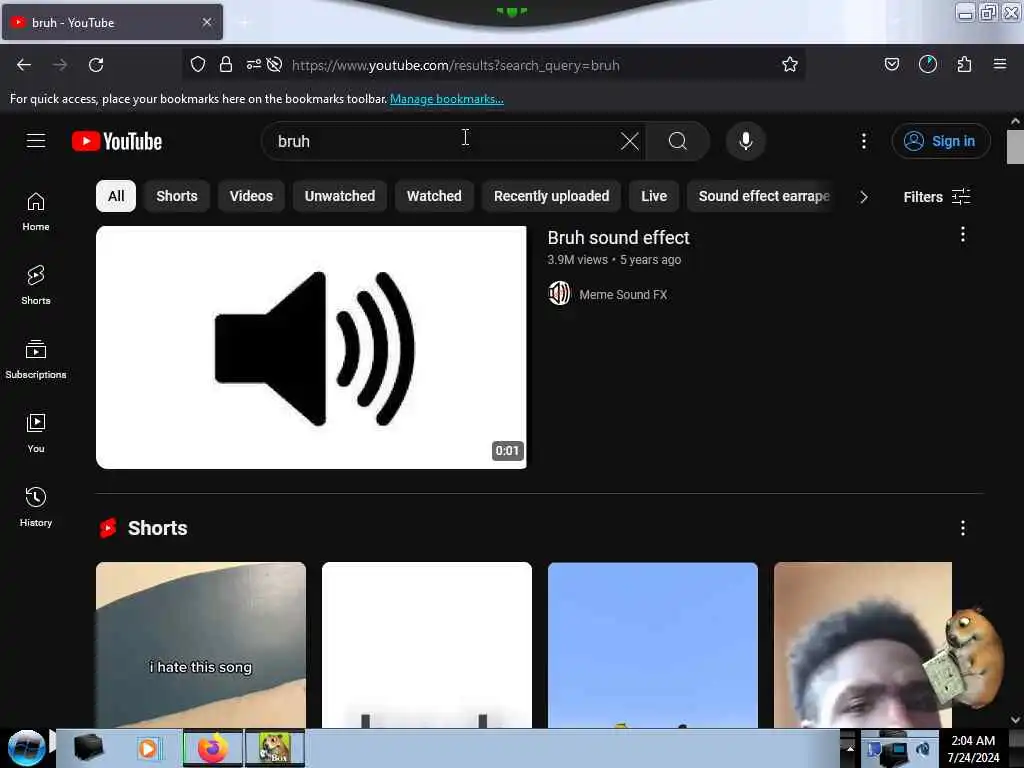The image size is (1024, 768).
Task: Open the tracking protection shield
Action: (x=198, y=64)
